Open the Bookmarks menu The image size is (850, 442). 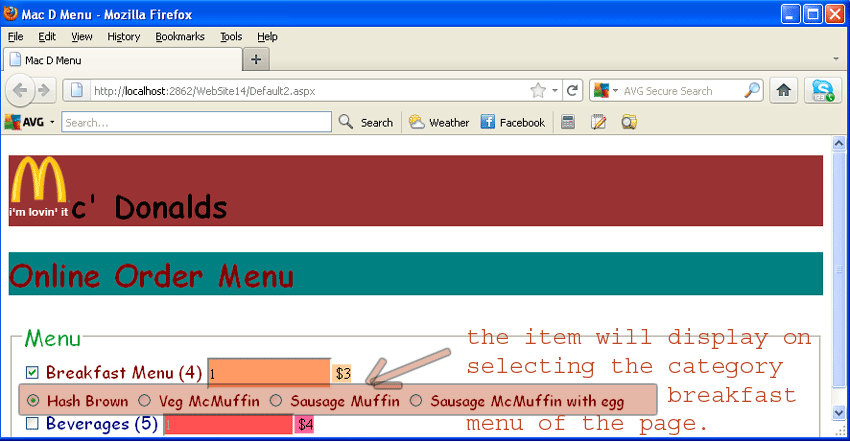click(x=180, y=36)
